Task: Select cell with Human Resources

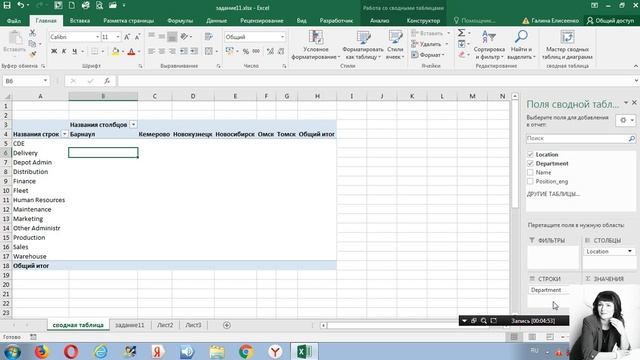Action: 40,200
